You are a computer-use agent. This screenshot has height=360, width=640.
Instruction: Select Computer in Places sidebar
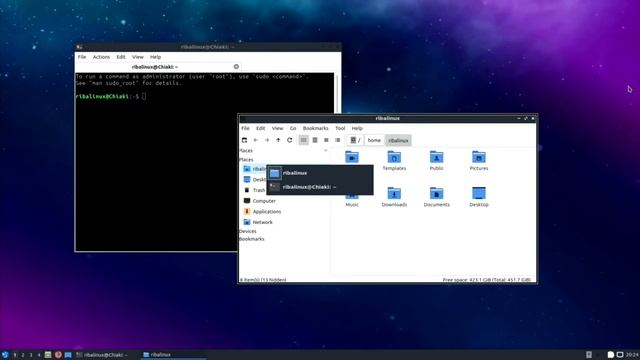tap(260, 201)
